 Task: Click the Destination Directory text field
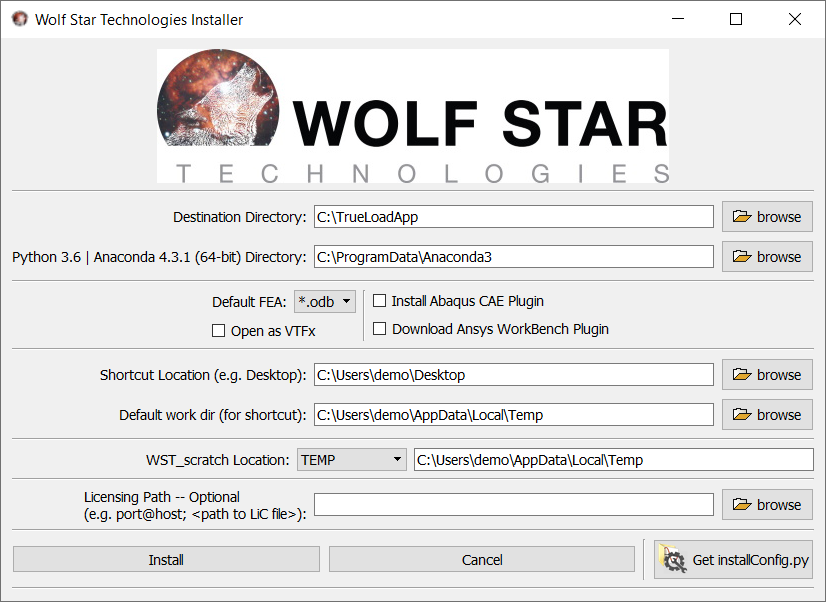coord(513,217)
